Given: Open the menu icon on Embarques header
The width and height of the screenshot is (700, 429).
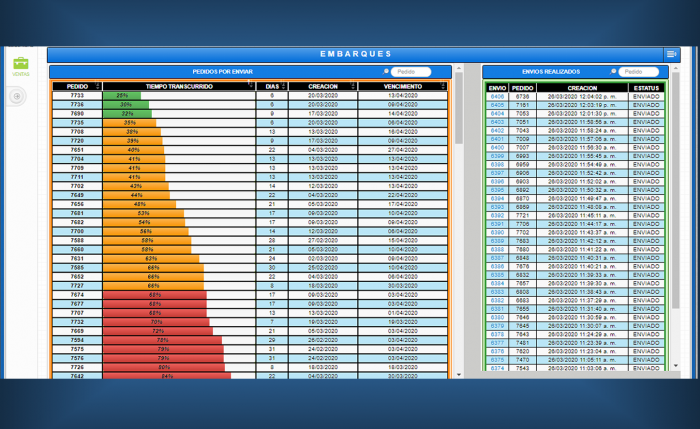Looking at the screenshot, I should (671, 54).
